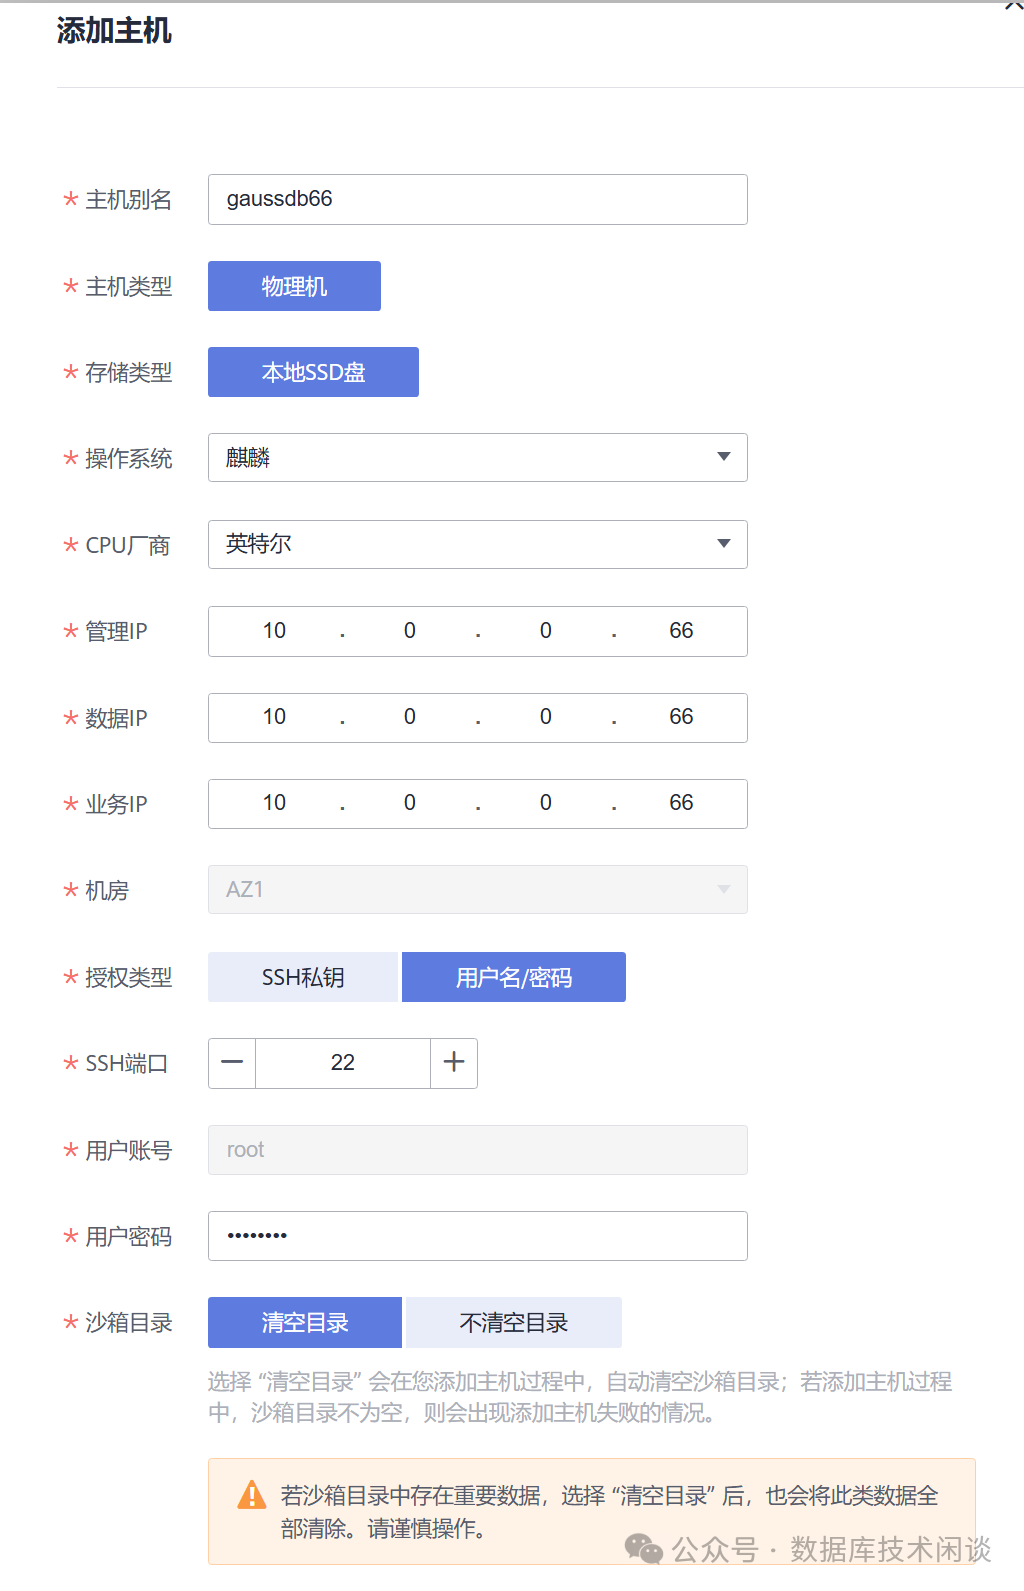1024x1591 pixels.
Task: Close the 添加主机 dialog
Action: [x=1013, y=5]
